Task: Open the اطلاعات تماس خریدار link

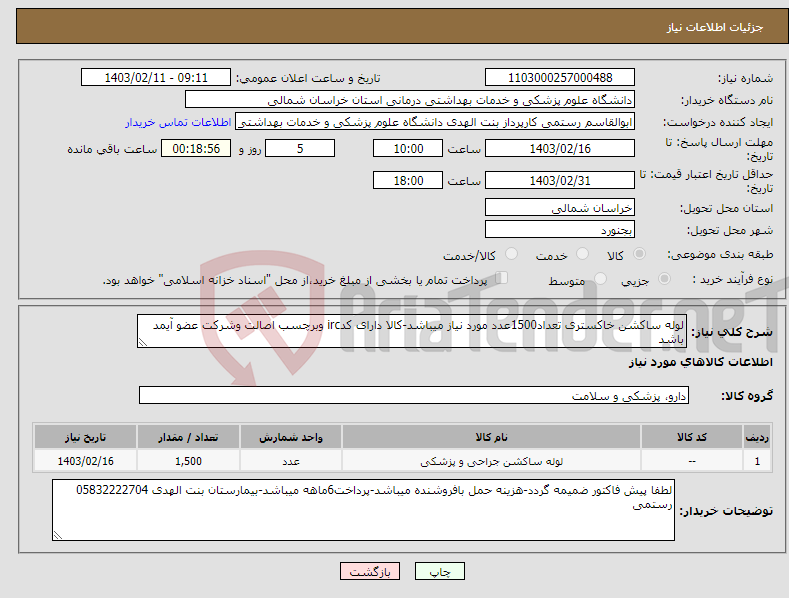Action: tap(178, 122)
